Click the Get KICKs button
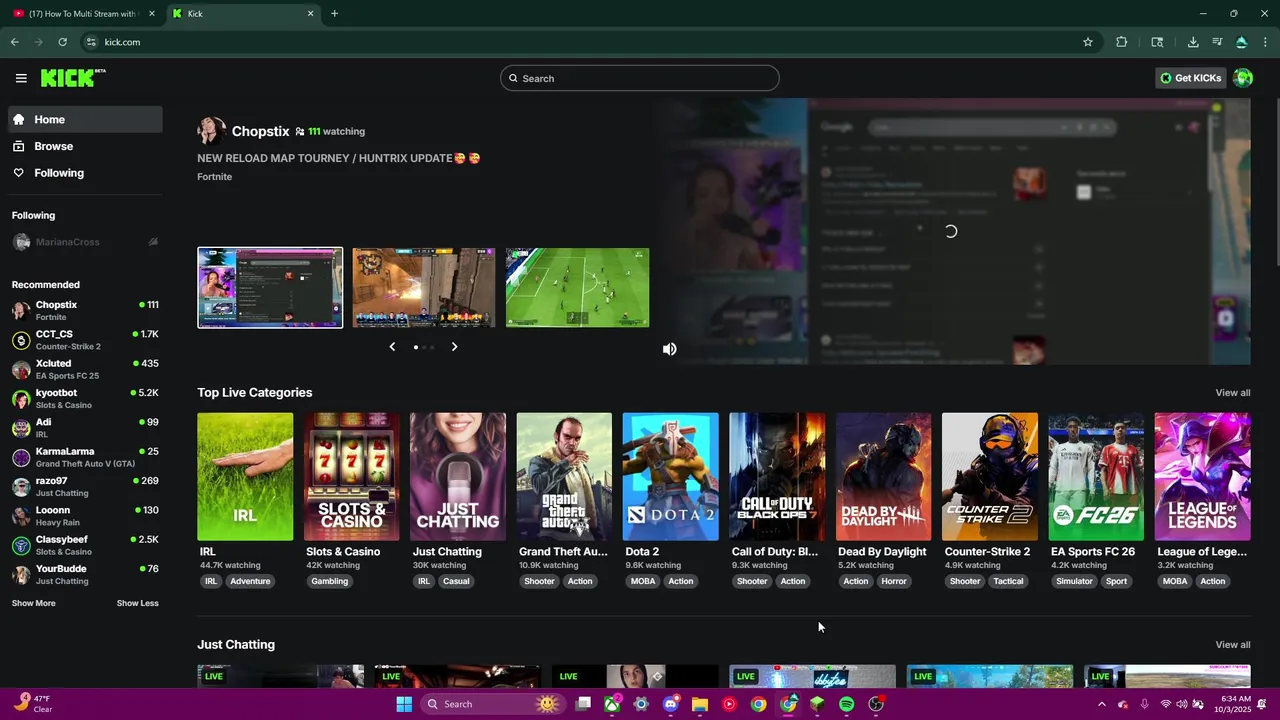This screenshot has height=720, width=1280. [1190, 78]
